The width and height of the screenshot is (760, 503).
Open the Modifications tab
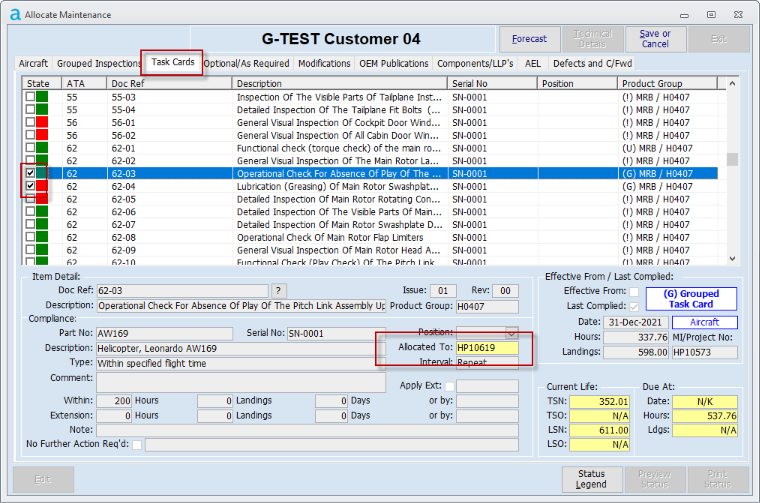[324, 63]
